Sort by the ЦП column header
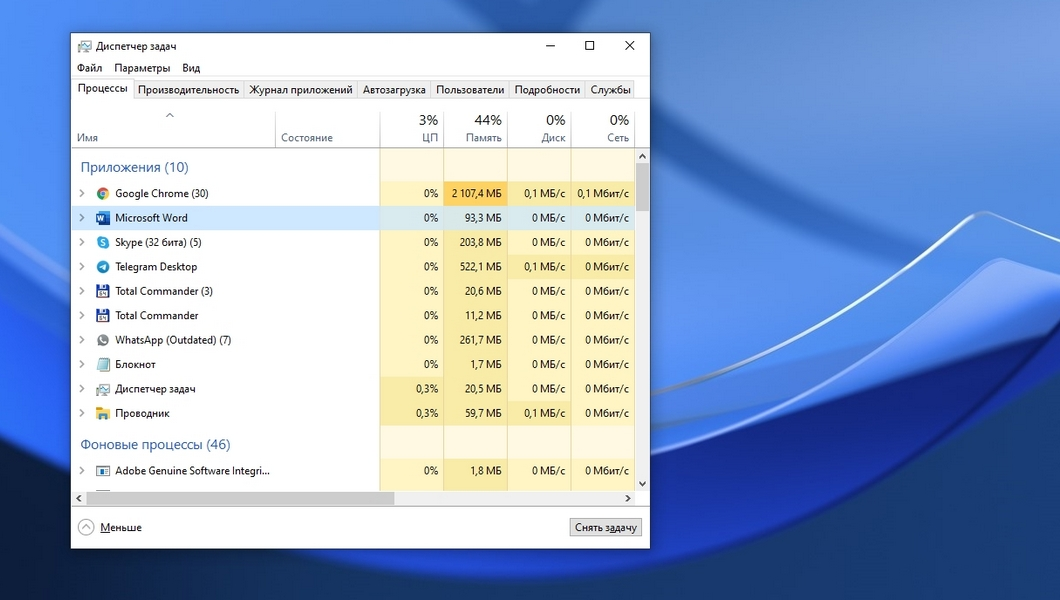 (412, 128)
